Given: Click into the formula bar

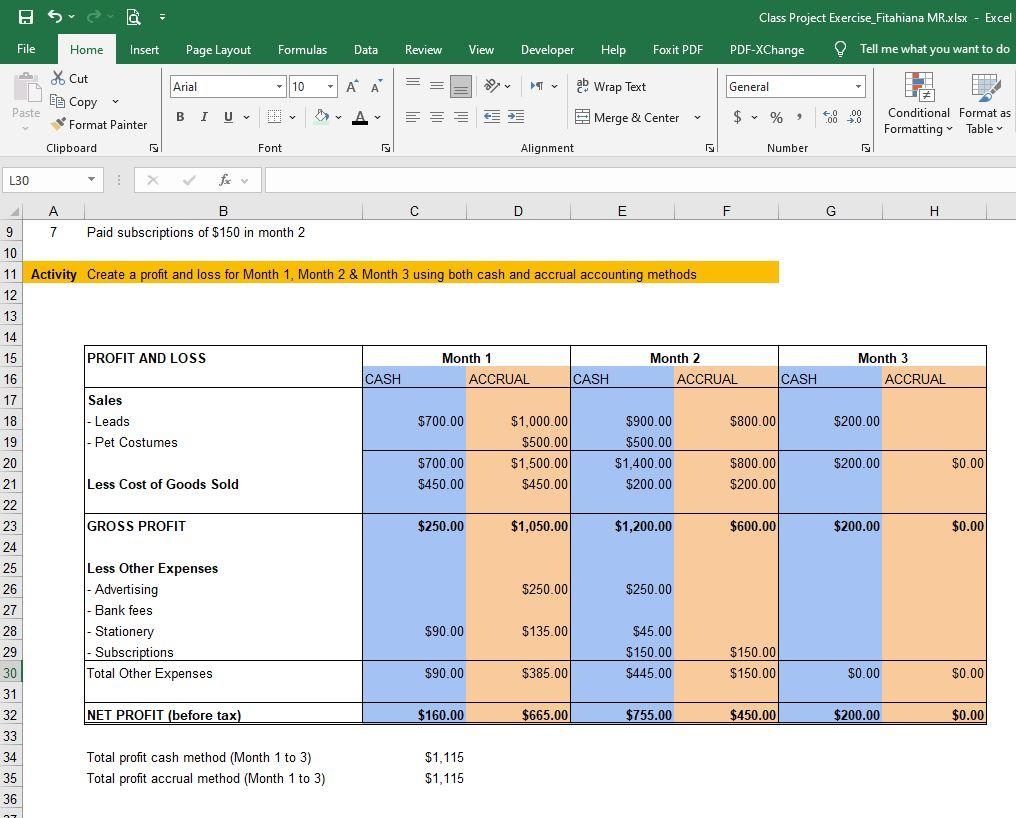Looking at the screenshot, I should 640,180.
